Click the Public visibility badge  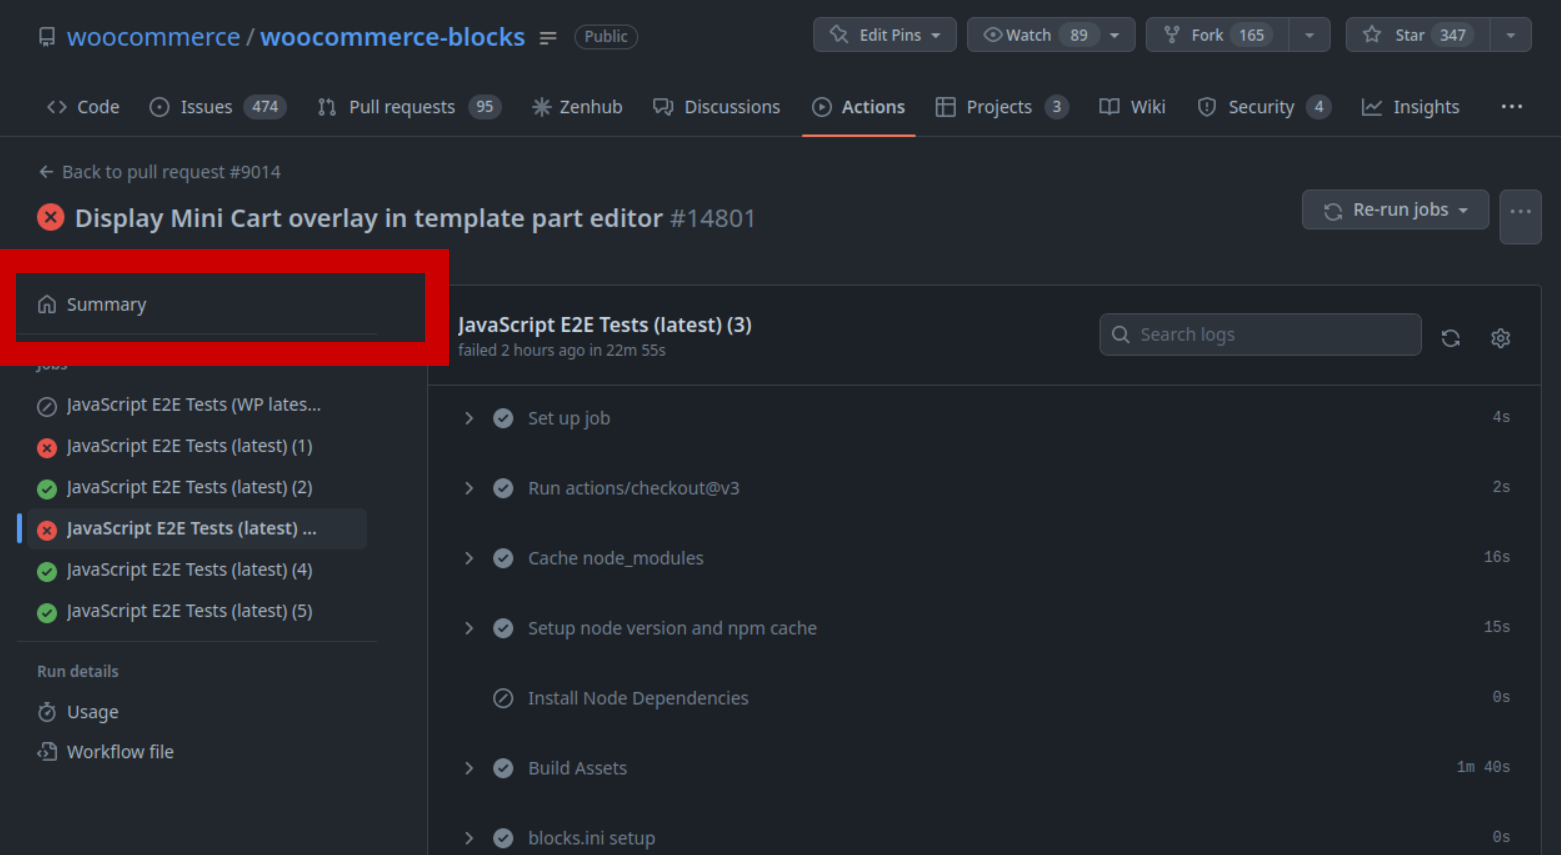[x=606, y=37]
